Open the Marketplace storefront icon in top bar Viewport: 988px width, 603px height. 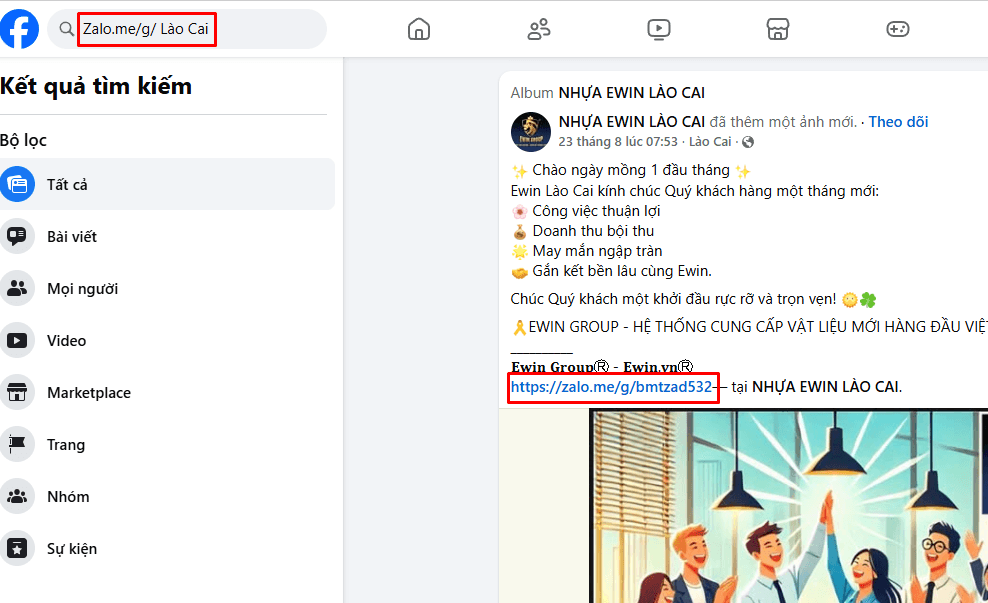[778, 29]
